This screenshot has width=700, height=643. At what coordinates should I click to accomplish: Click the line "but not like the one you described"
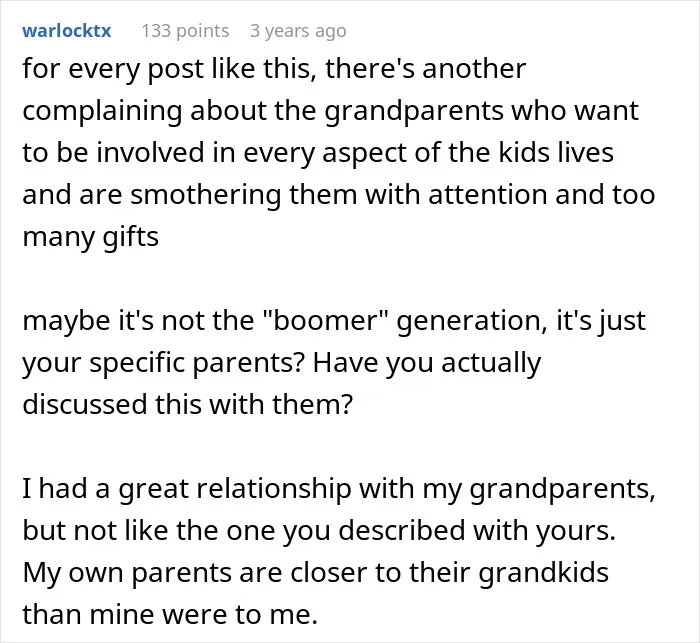click(319, 530)
